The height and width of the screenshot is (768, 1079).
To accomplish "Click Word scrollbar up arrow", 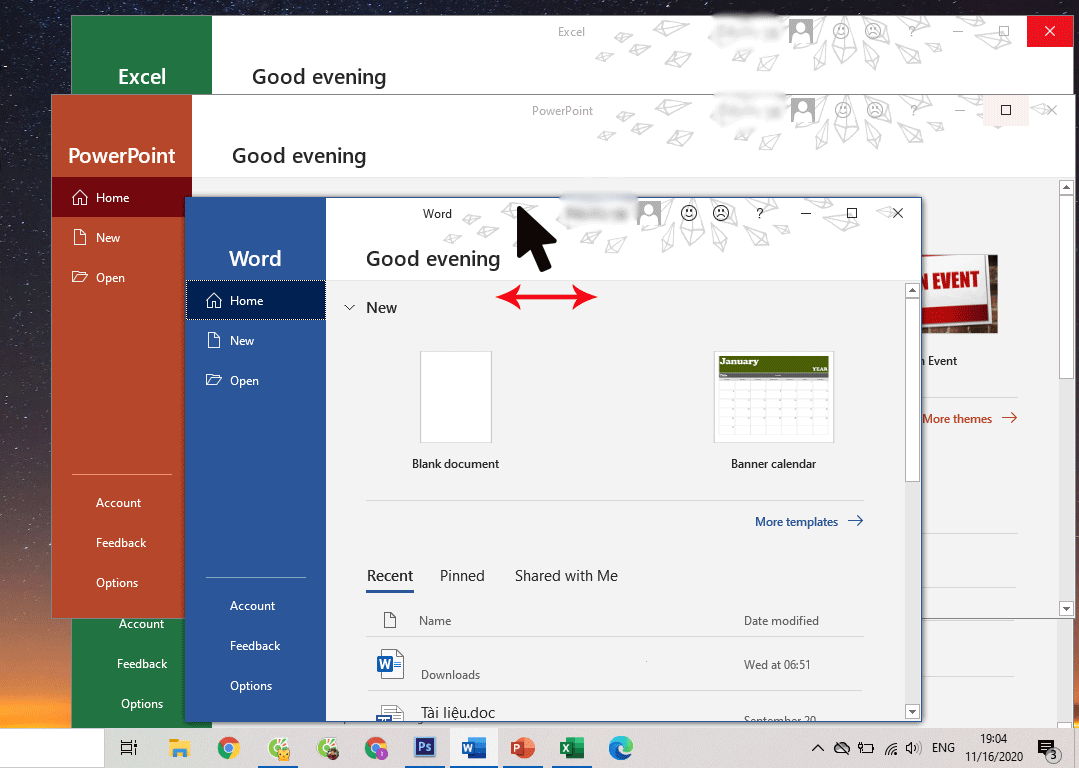I will 912,290.
